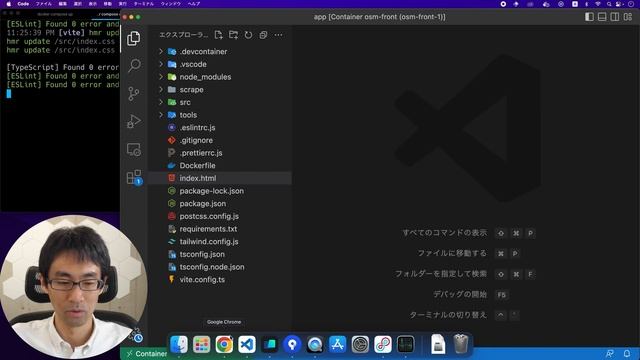Open the Apple menu
Viewport: 640px width, 360px height.
8,4
